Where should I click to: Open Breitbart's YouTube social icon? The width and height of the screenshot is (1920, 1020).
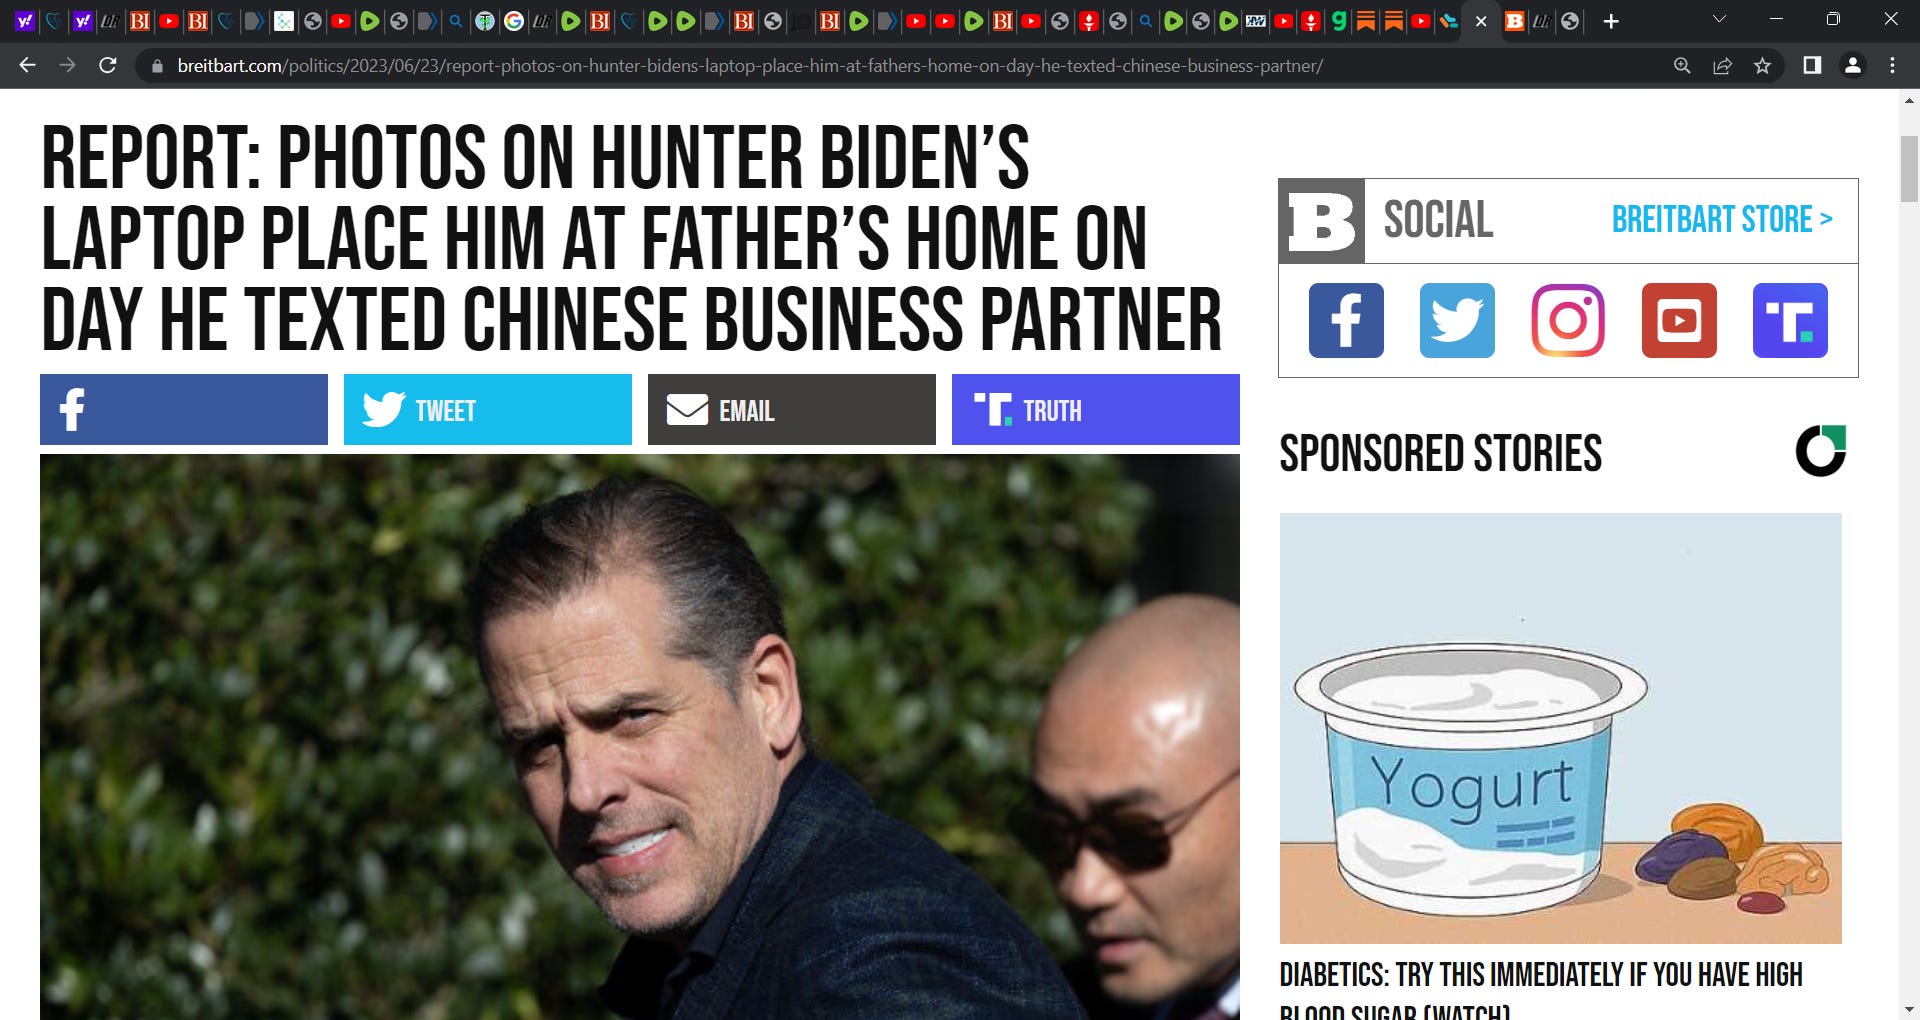tap(1679, 320)
